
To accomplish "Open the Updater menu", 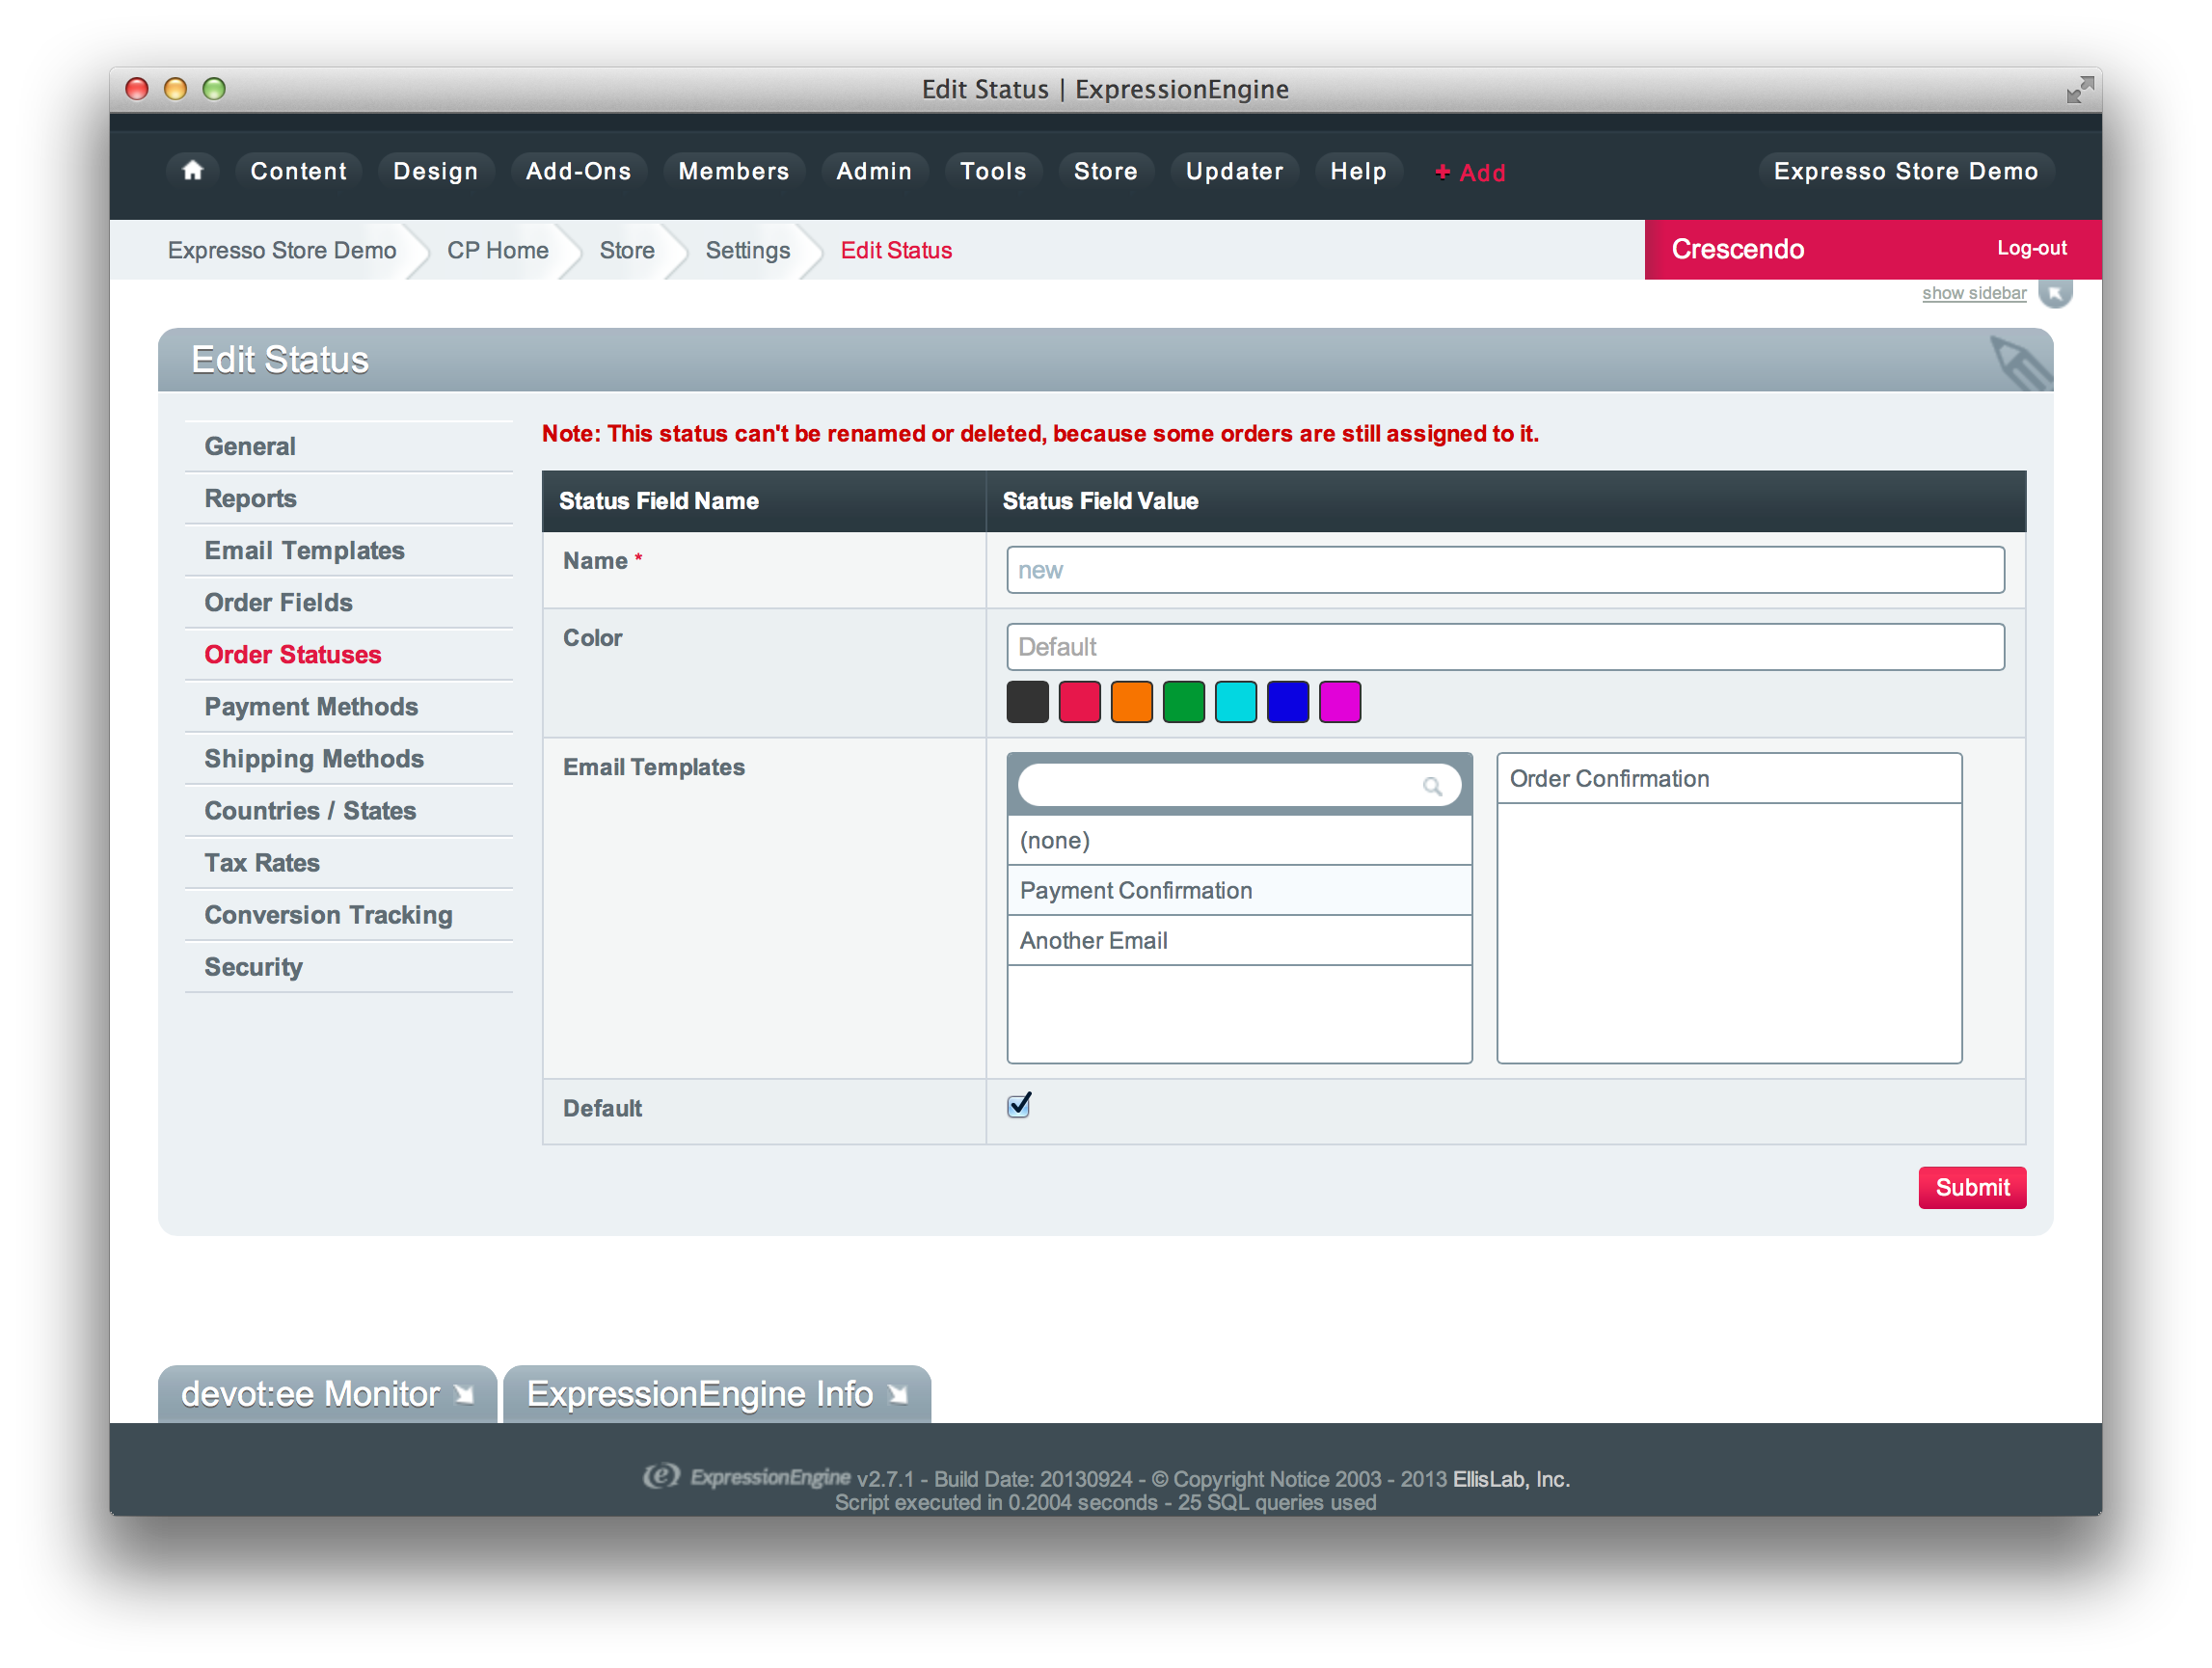I will [1234, 171].
